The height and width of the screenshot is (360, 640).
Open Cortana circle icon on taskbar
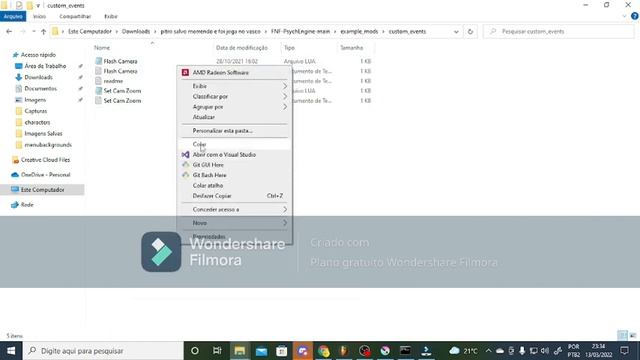click(x=195, y=351)
